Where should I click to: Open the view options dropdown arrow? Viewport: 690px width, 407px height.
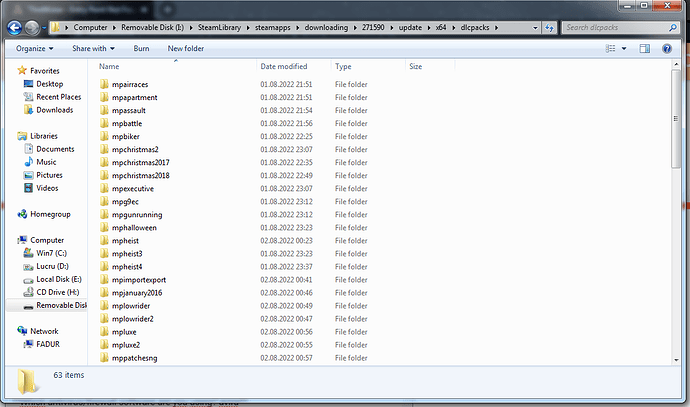(624, 48)
